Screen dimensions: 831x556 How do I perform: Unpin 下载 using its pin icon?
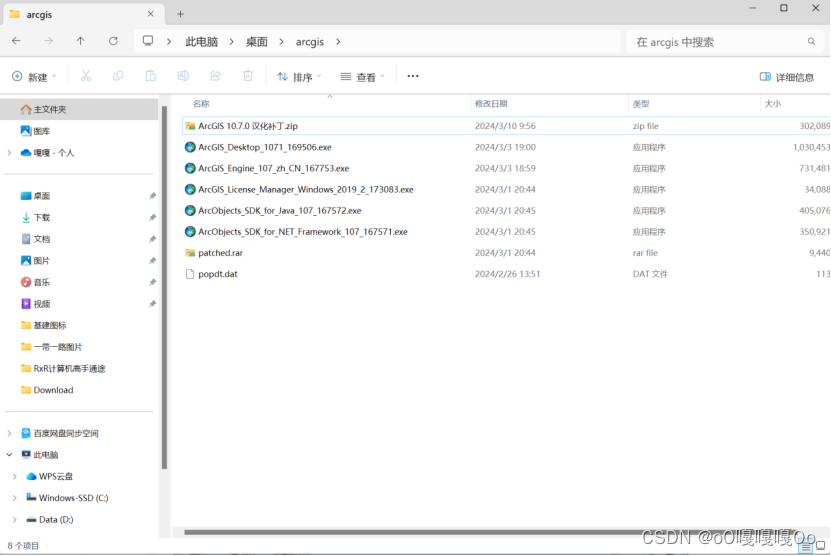[153, 218]
